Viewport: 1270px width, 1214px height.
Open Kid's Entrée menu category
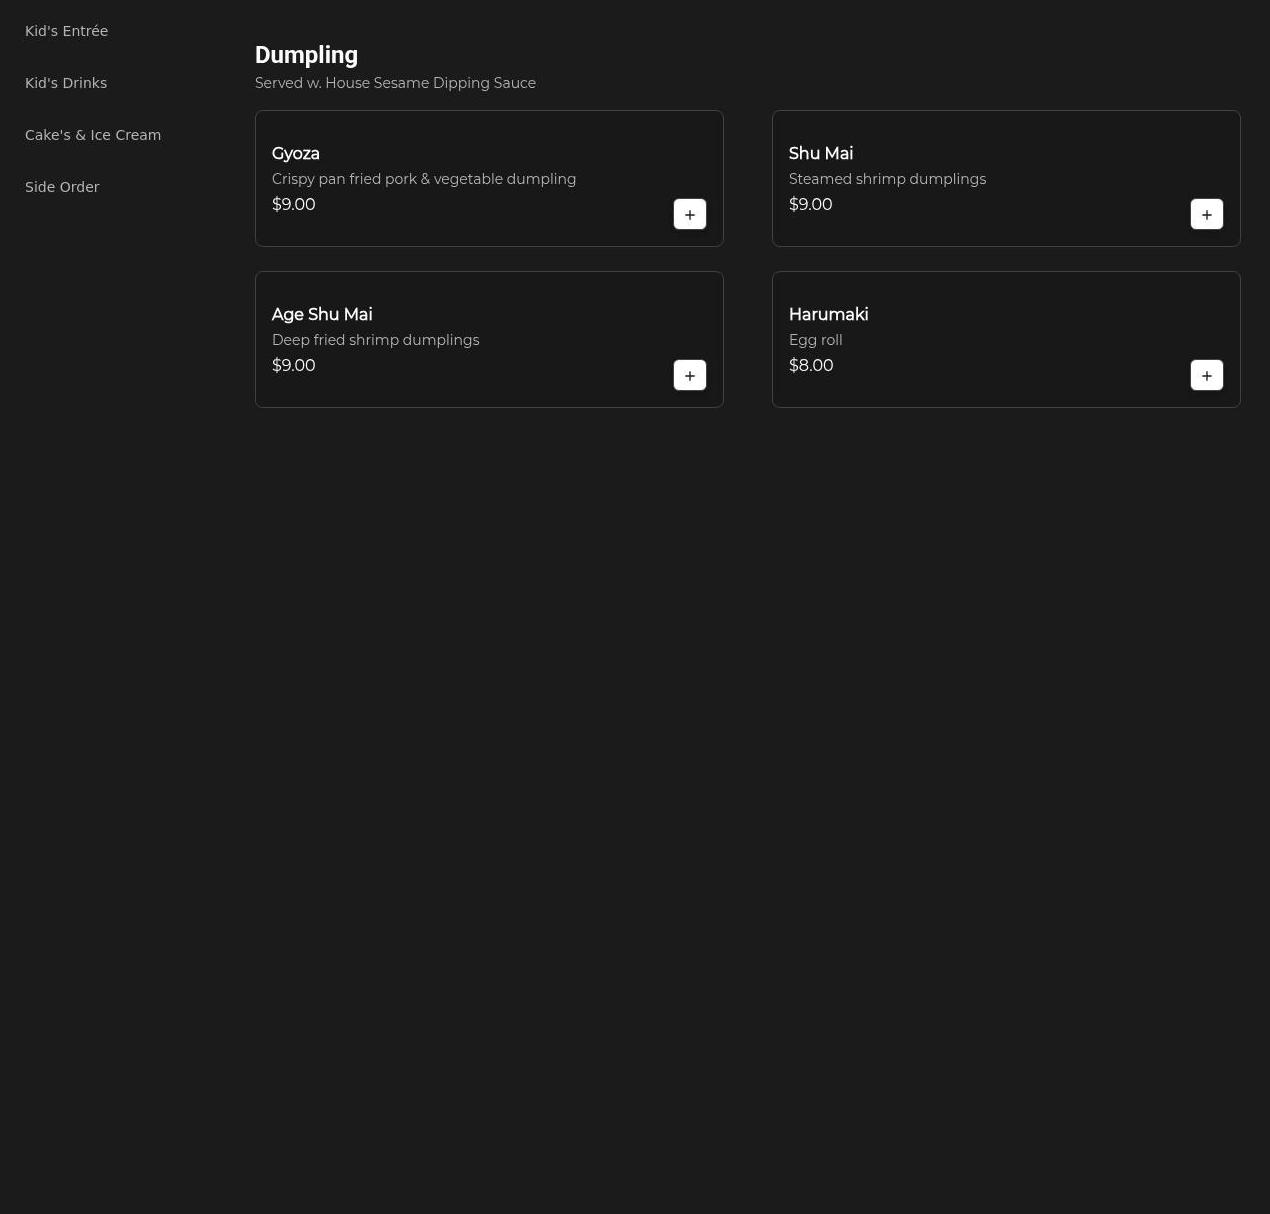click(66, 31)
